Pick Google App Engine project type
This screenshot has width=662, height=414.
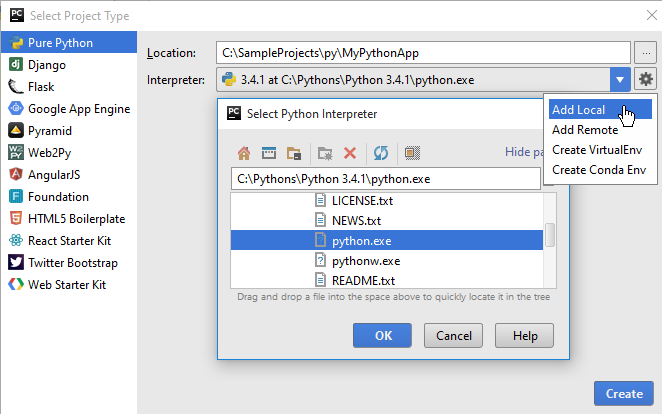click(x=69, y=108)
